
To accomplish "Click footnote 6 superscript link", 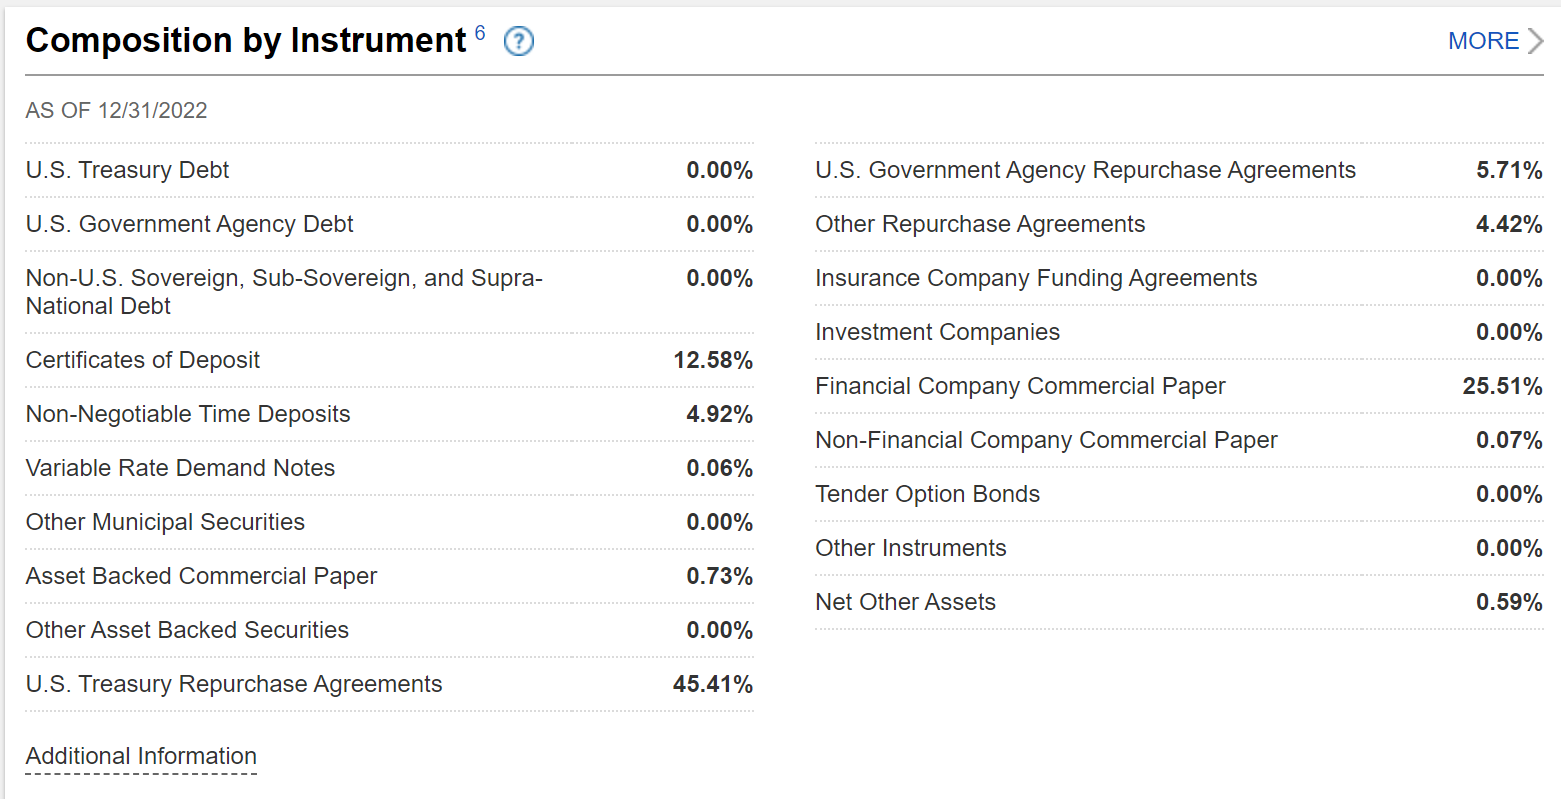I will pos(481,32).
